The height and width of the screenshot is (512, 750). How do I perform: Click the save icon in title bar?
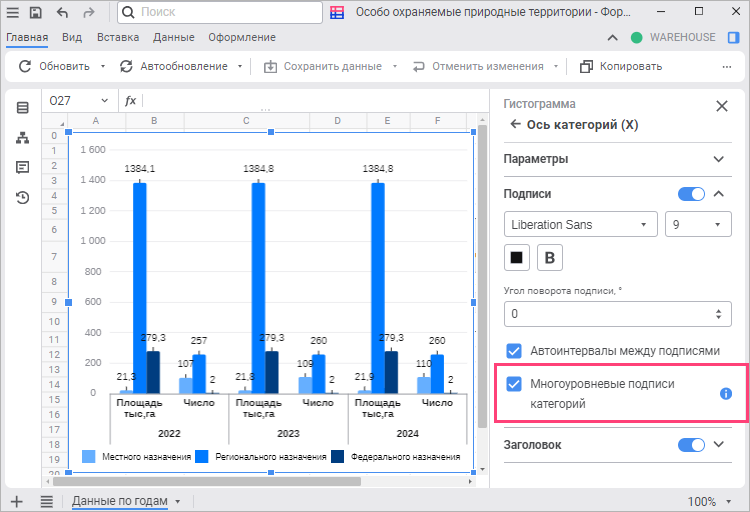click(36, 12)
